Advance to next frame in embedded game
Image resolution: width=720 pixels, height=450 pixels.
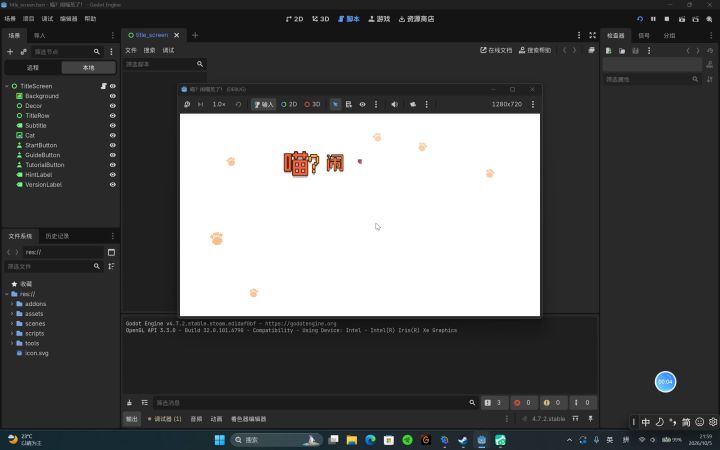201,104
